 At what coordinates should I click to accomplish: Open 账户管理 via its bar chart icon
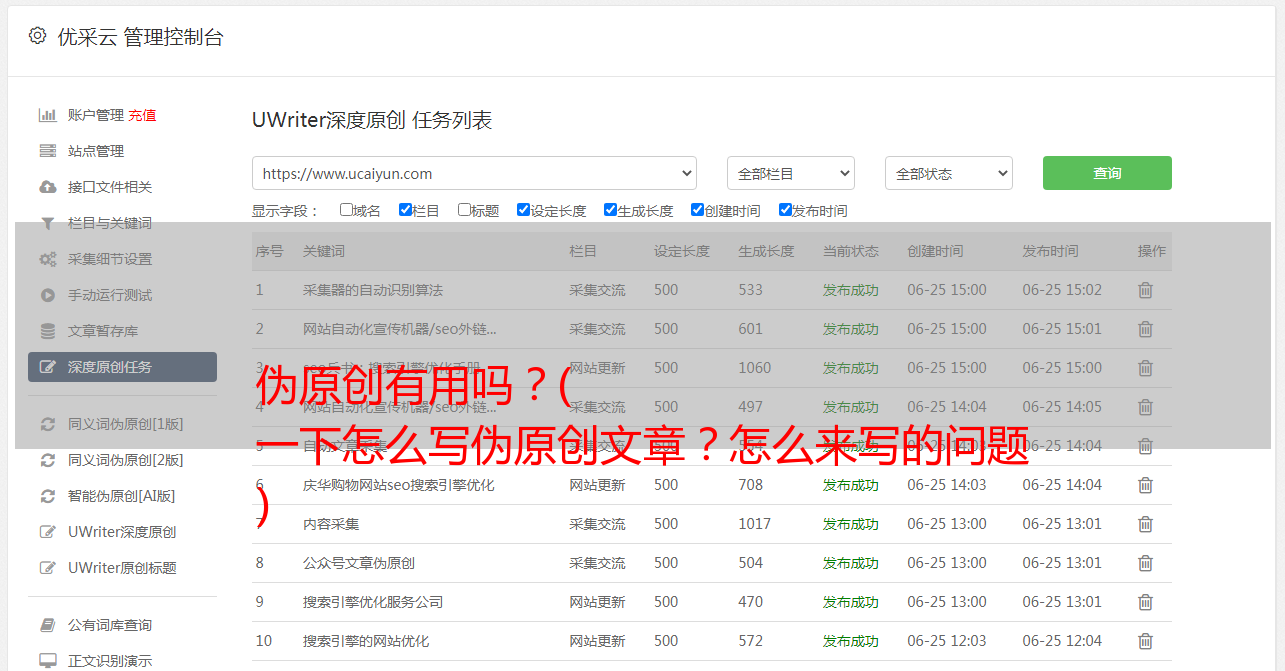point(48,115)
